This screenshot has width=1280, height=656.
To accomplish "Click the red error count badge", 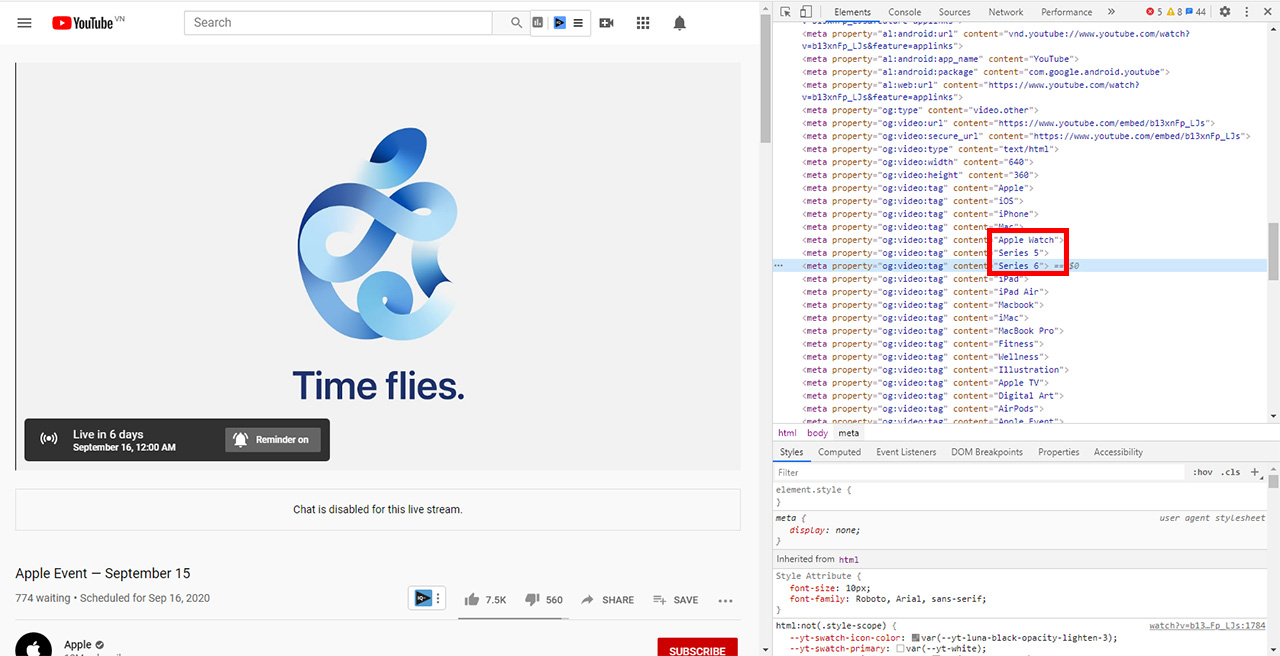I will coord(1154,12).
